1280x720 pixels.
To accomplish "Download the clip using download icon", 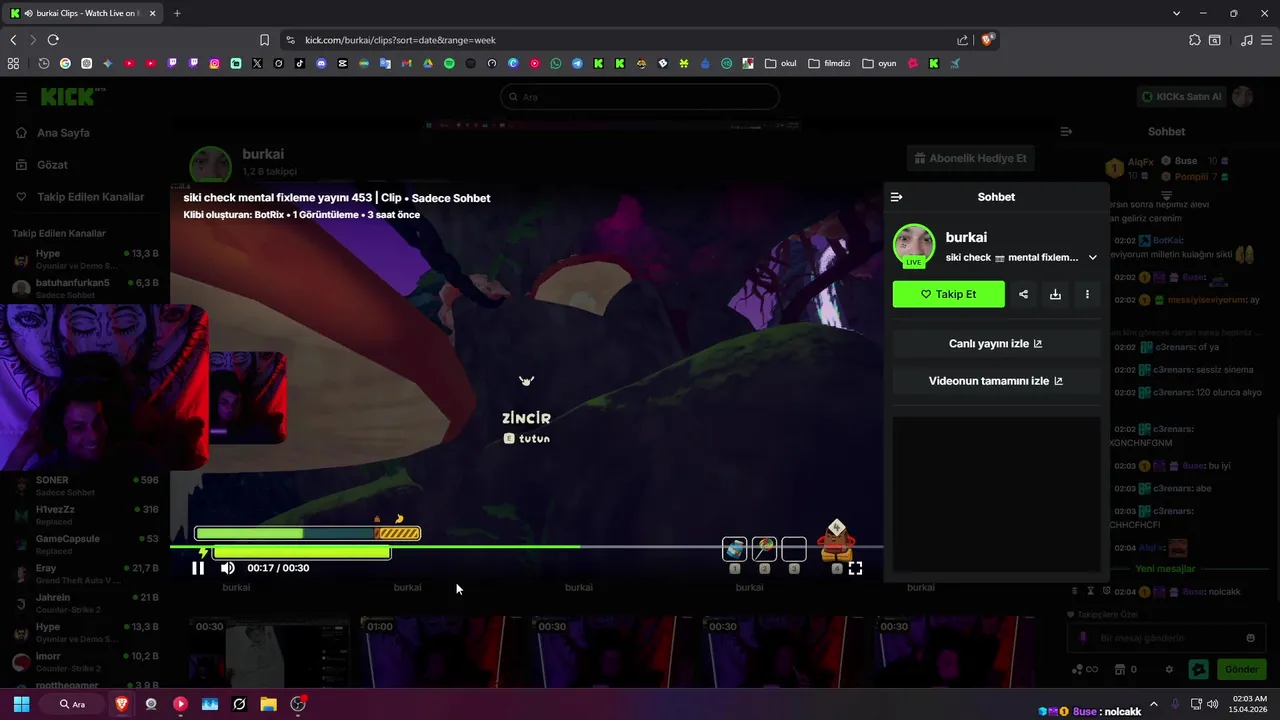I will pos(1055,294).
